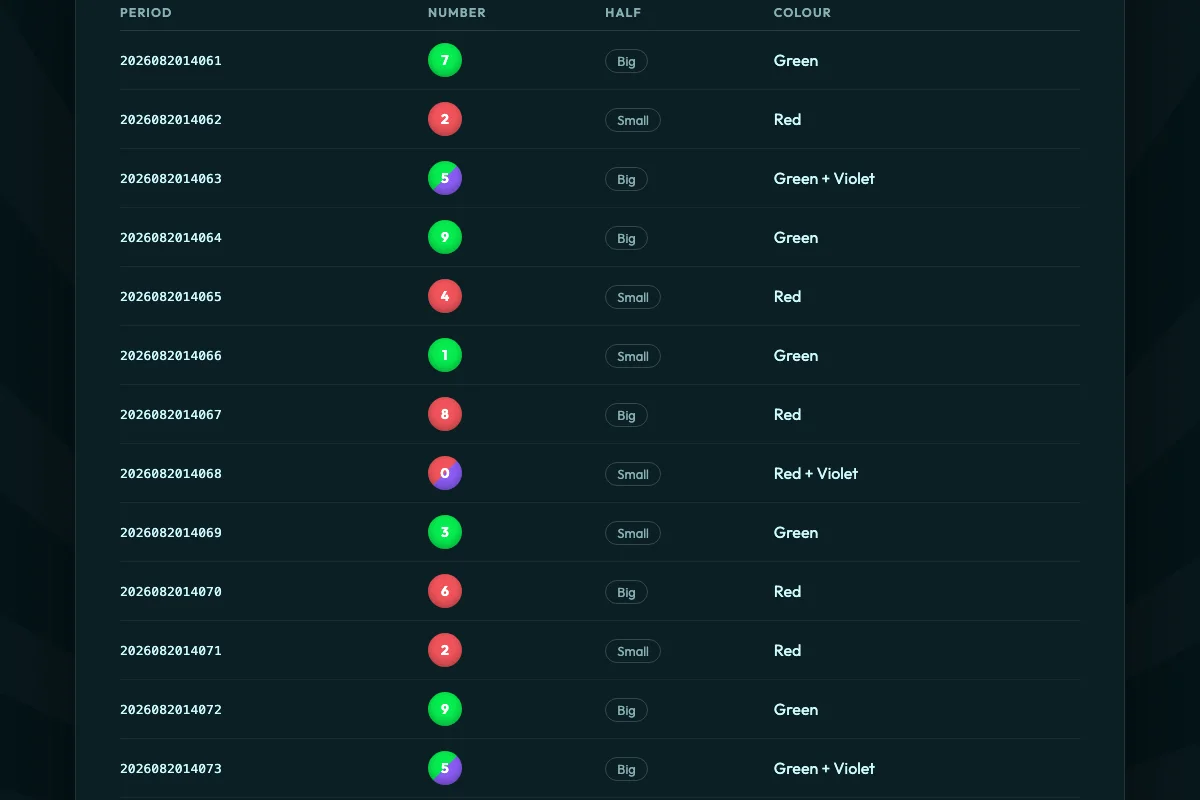
Task: Click the COLOUR column header
Action: pos(803,13)
